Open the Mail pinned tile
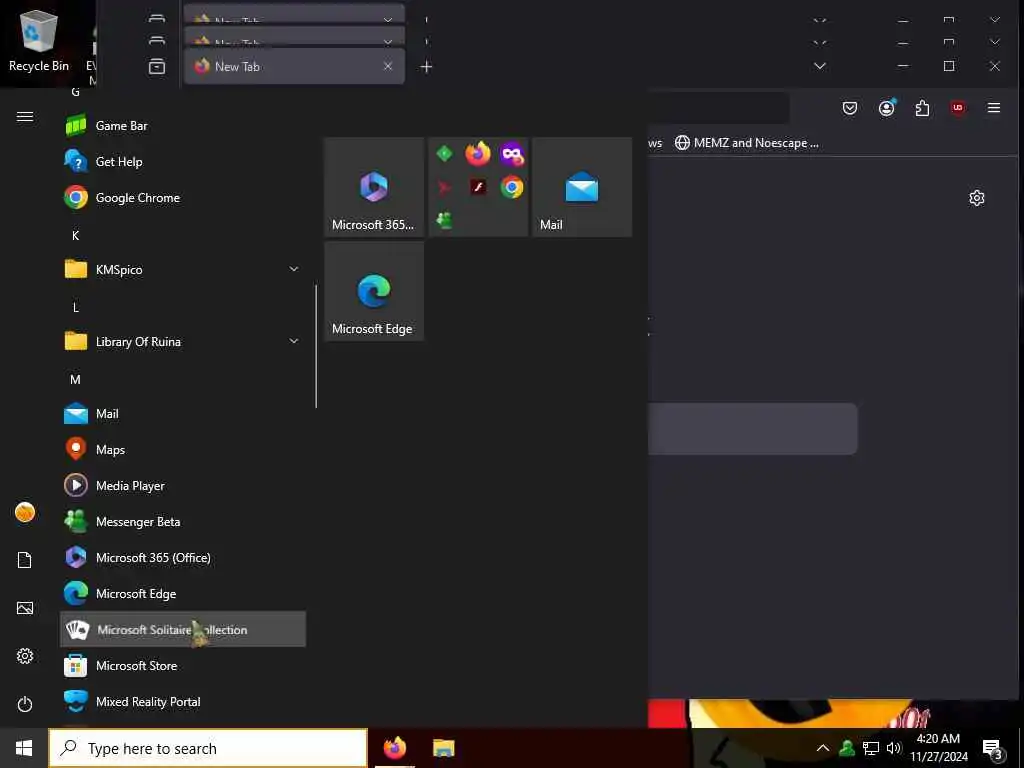The width and height of the screenshot is (1024, 768). click(x=582, y=187)
